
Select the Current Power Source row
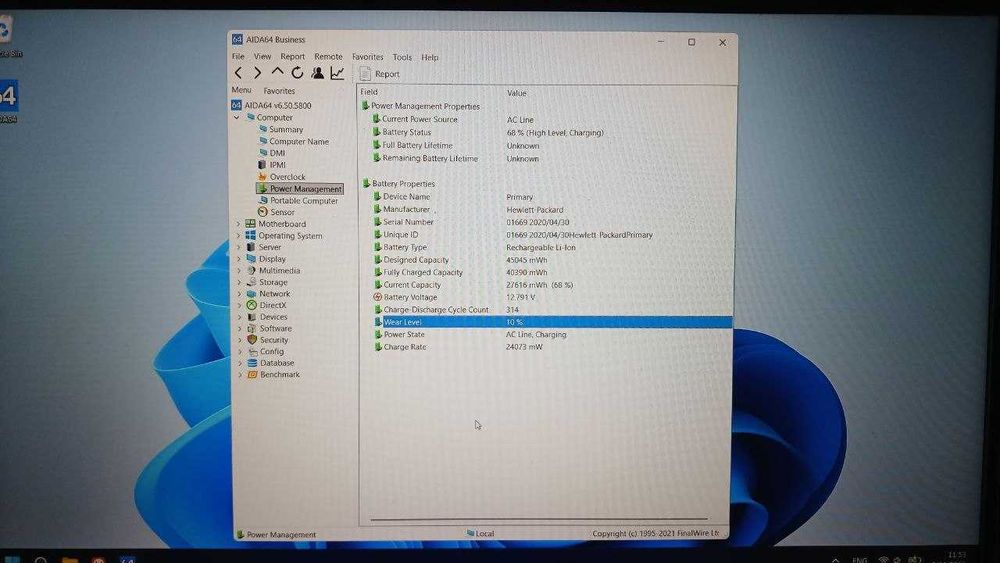pyautogui.click(x=453, y=119)
